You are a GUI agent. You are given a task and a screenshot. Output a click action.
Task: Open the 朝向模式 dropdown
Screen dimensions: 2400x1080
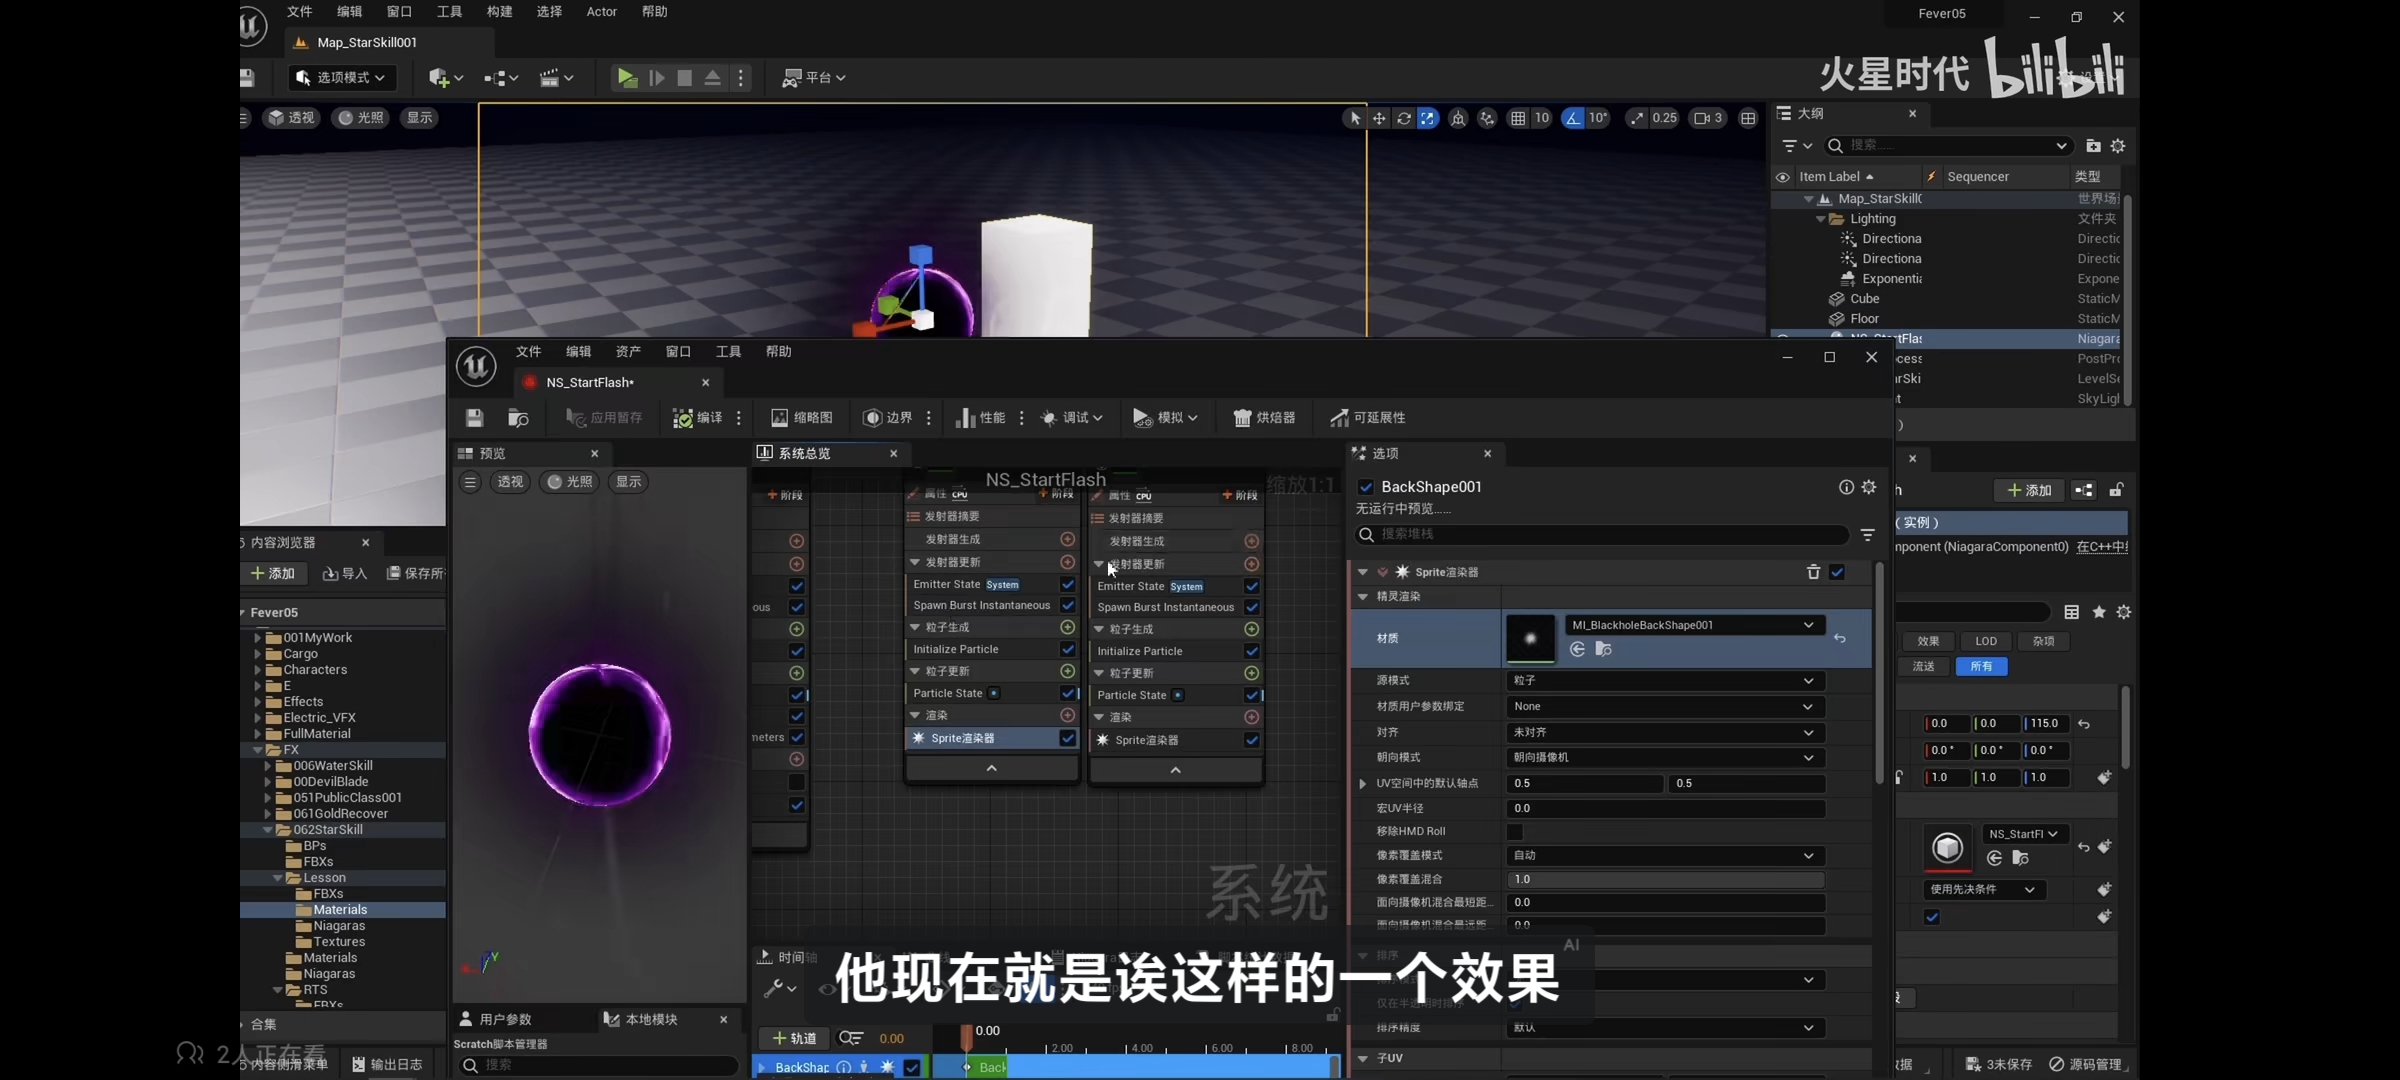click(x=1665, y=758)
